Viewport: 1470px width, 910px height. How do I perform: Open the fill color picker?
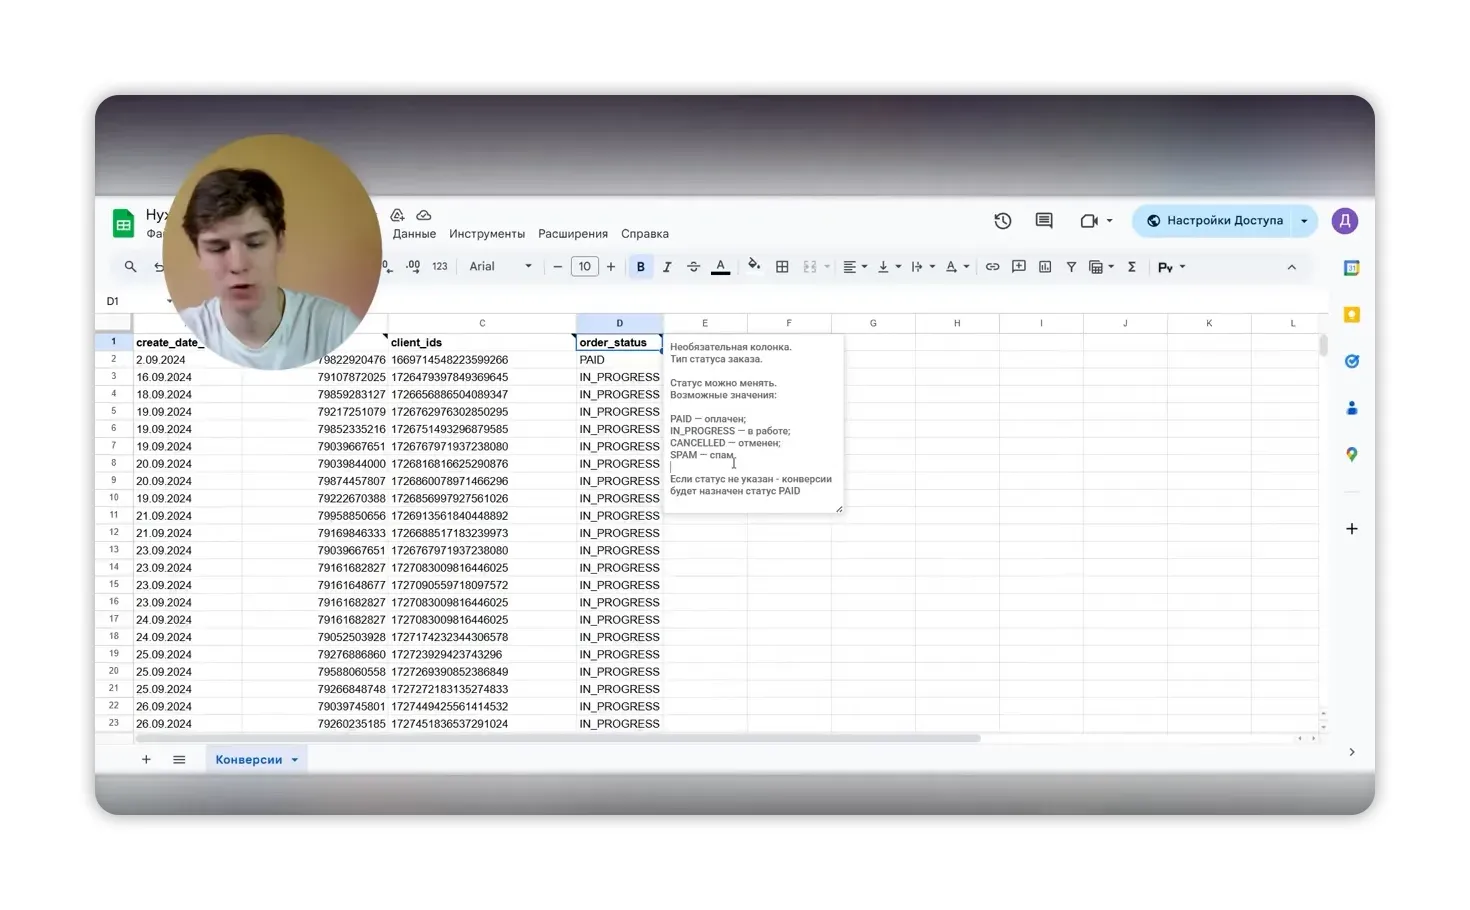pos(754,266)
